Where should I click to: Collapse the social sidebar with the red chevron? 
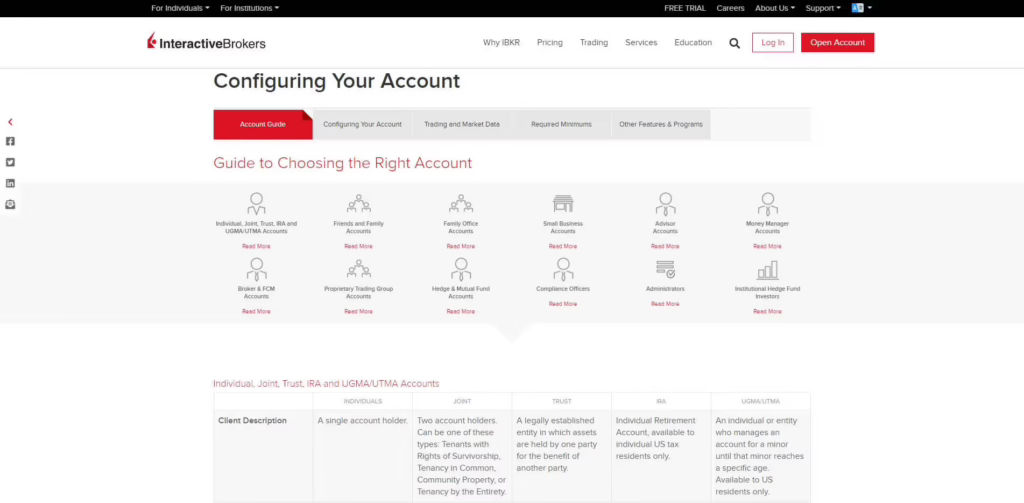click(10, 122)
